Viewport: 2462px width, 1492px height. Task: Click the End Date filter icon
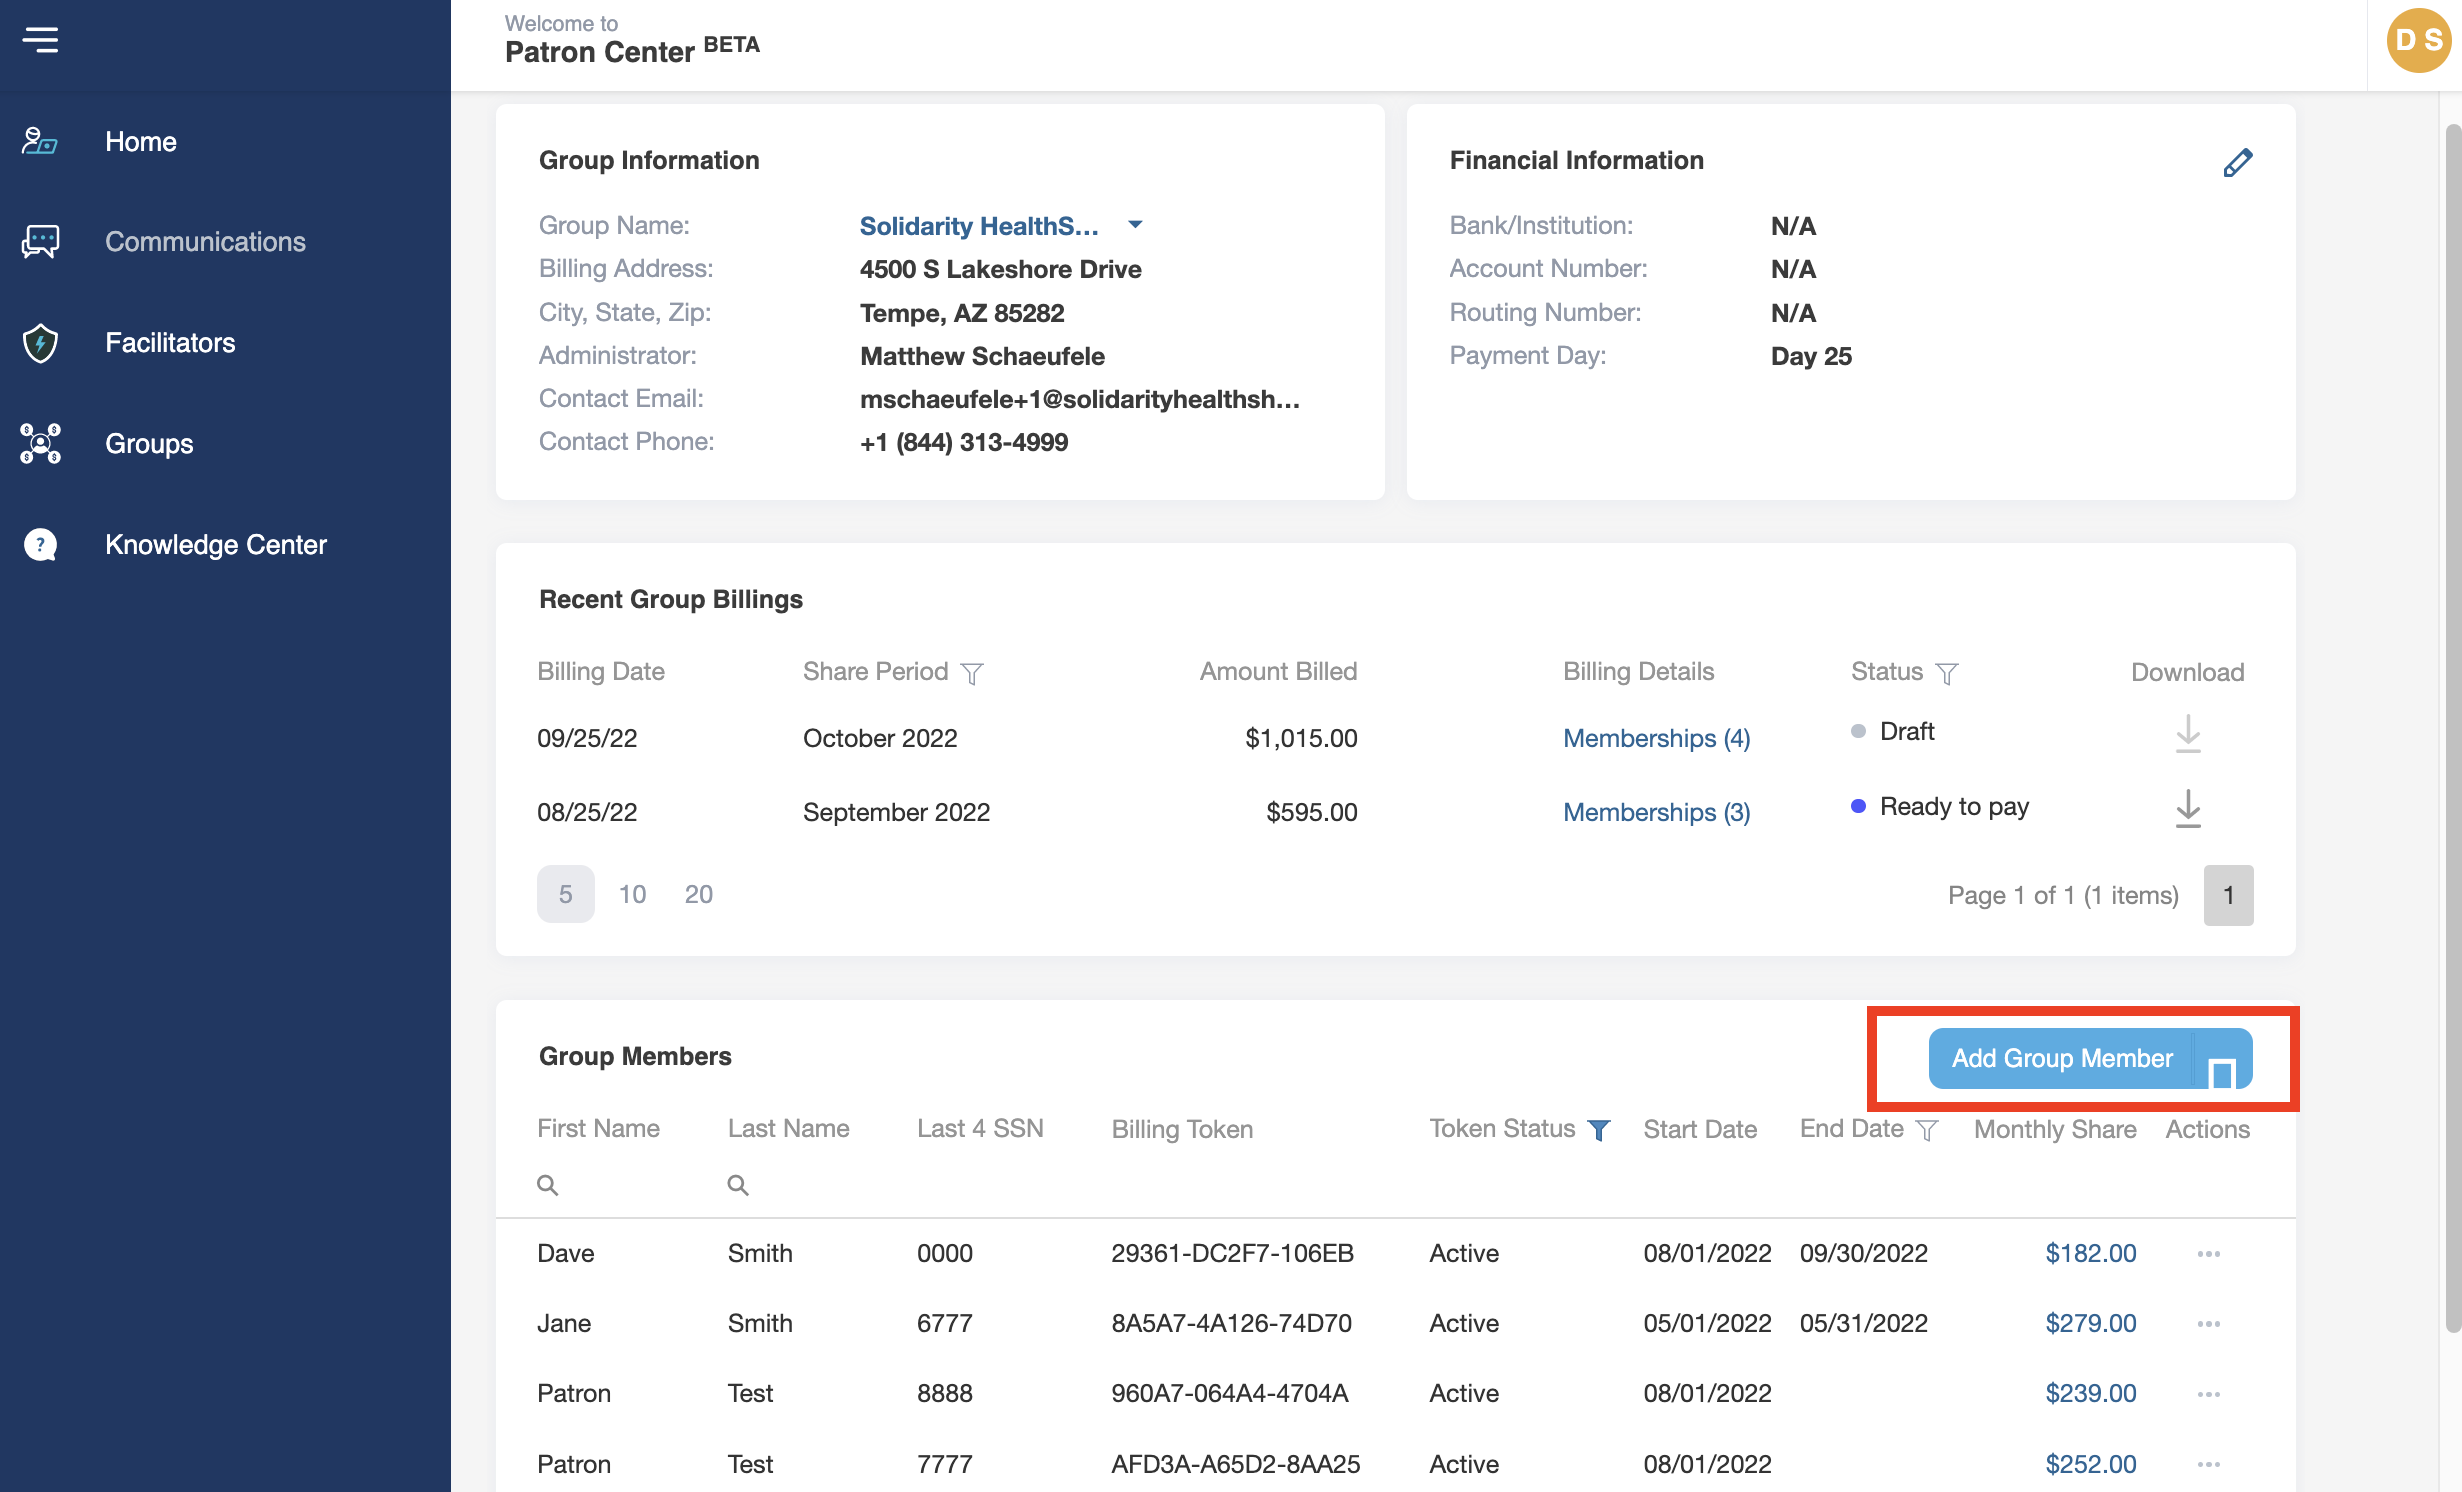click(1926, 1130)
